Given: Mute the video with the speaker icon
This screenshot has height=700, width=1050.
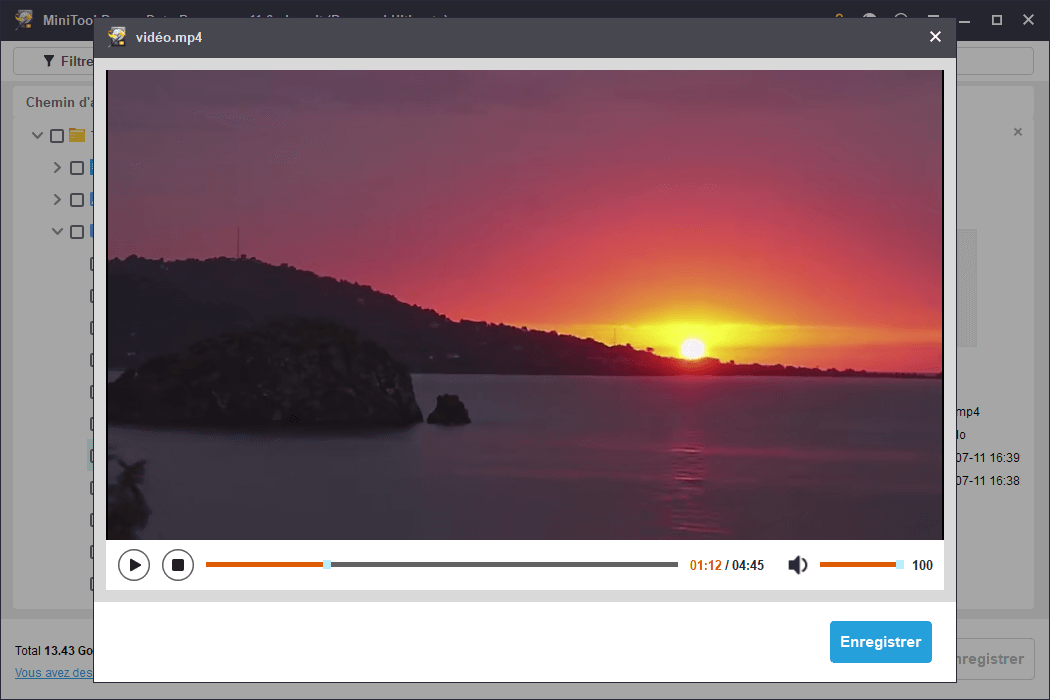Looking at the screenshot, I should 797,565.
